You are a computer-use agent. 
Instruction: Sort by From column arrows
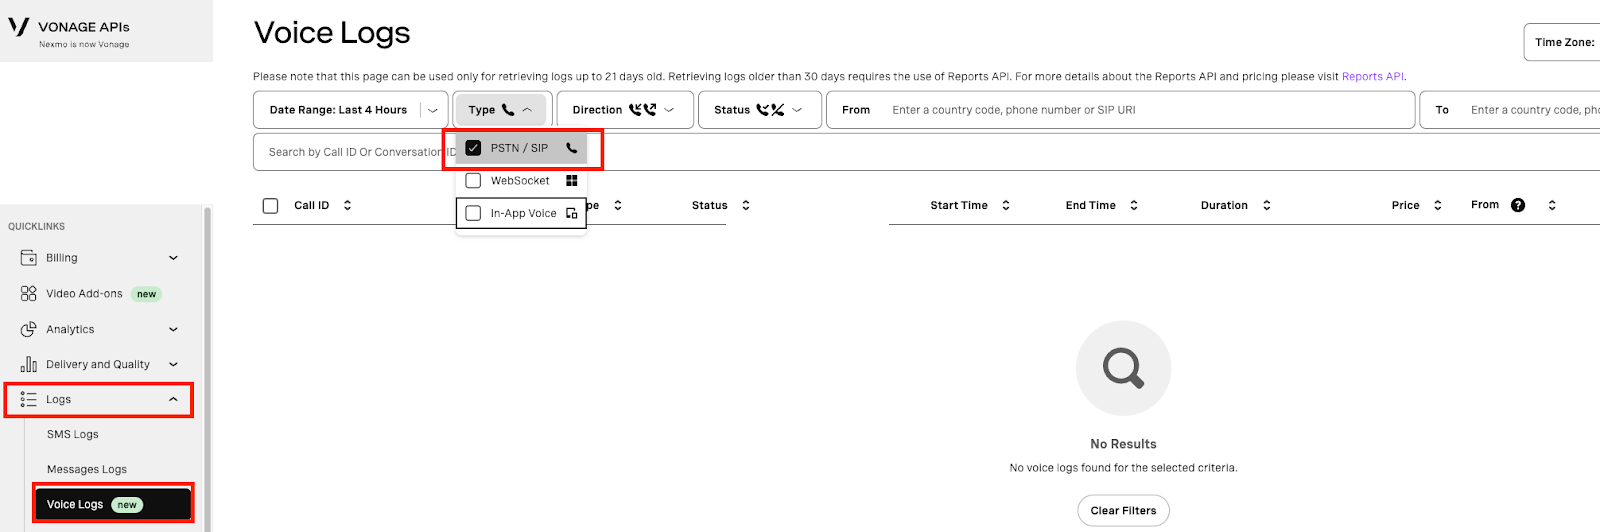tap(1552, 205)
